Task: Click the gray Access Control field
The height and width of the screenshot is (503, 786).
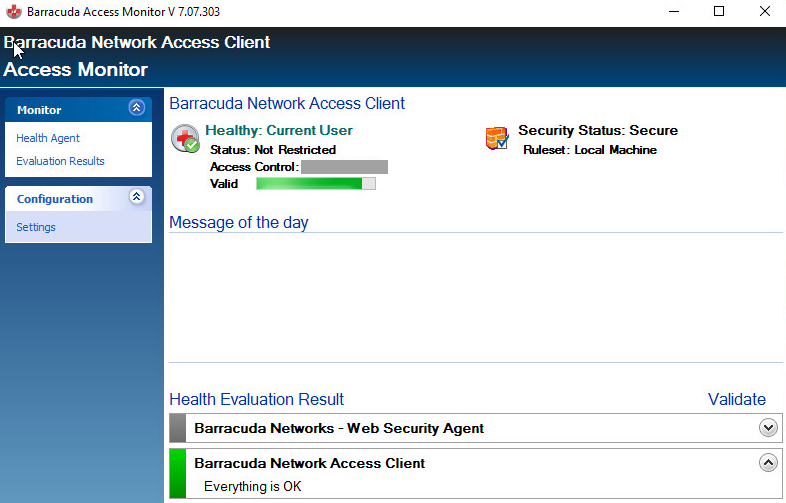Action: [x=344, y=167]
